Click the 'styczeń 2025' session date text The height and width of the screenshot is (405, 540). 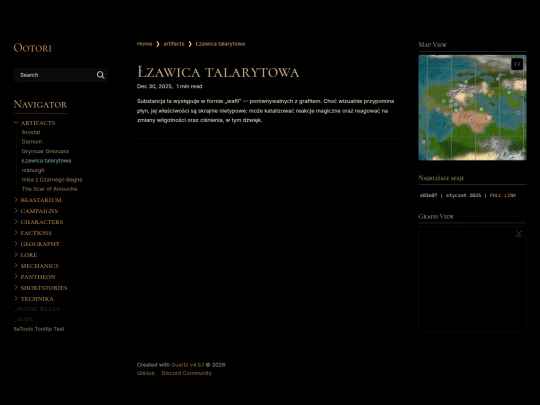(464, 195)
